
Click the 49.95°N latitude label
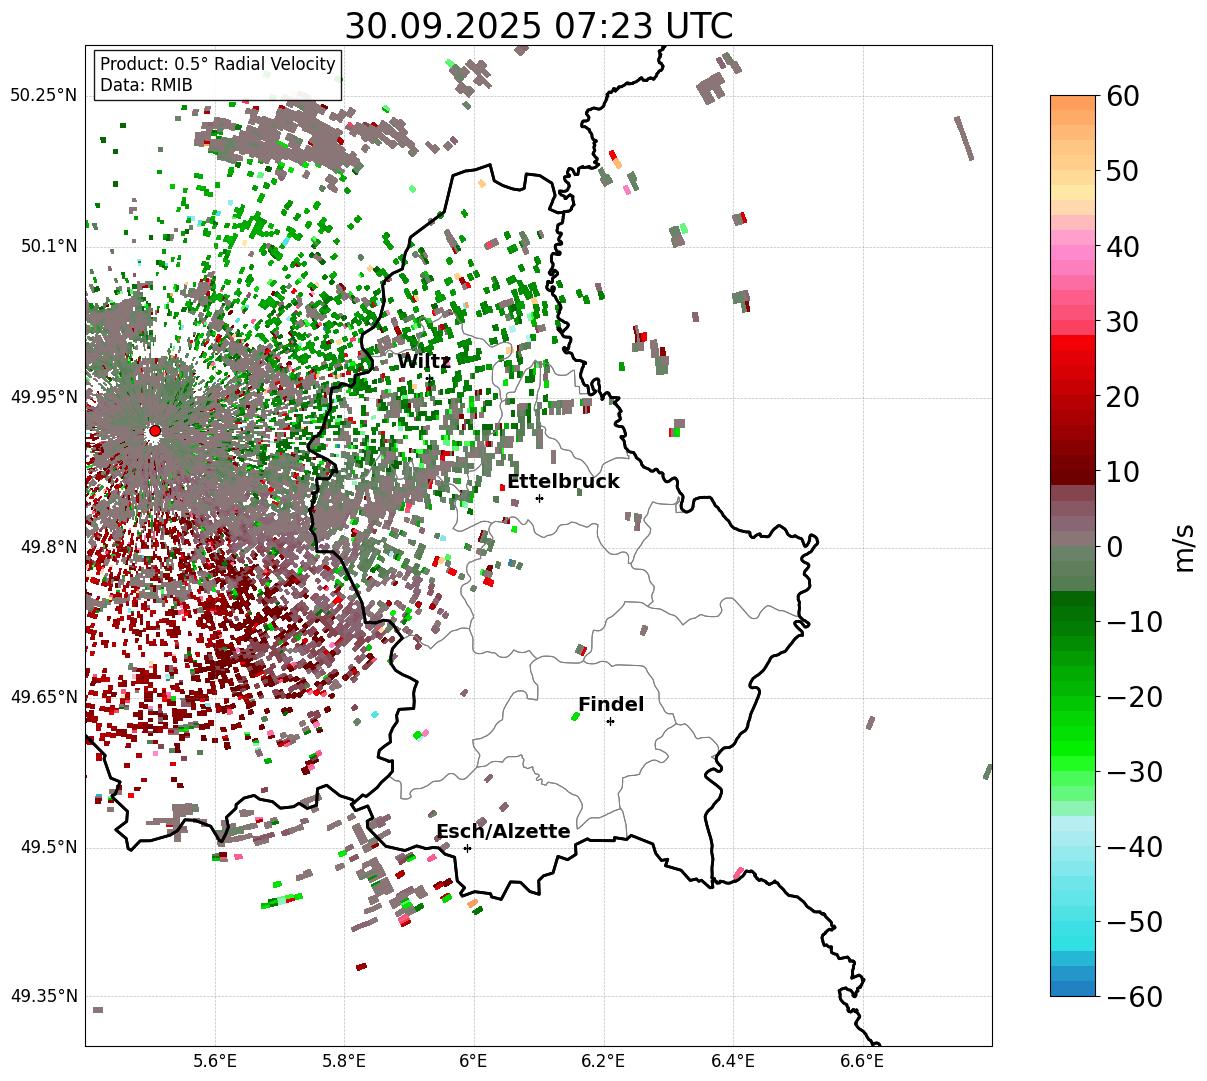(x=44, y=397)
